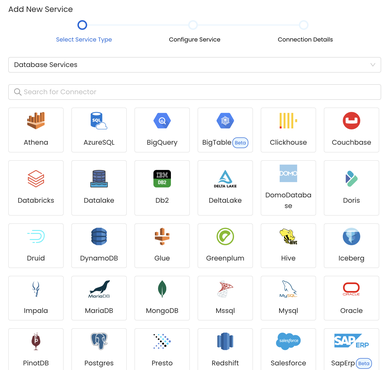Click the Salesforce label text
The width and height of the screenshot is (386, 370).
pos(288,363)
